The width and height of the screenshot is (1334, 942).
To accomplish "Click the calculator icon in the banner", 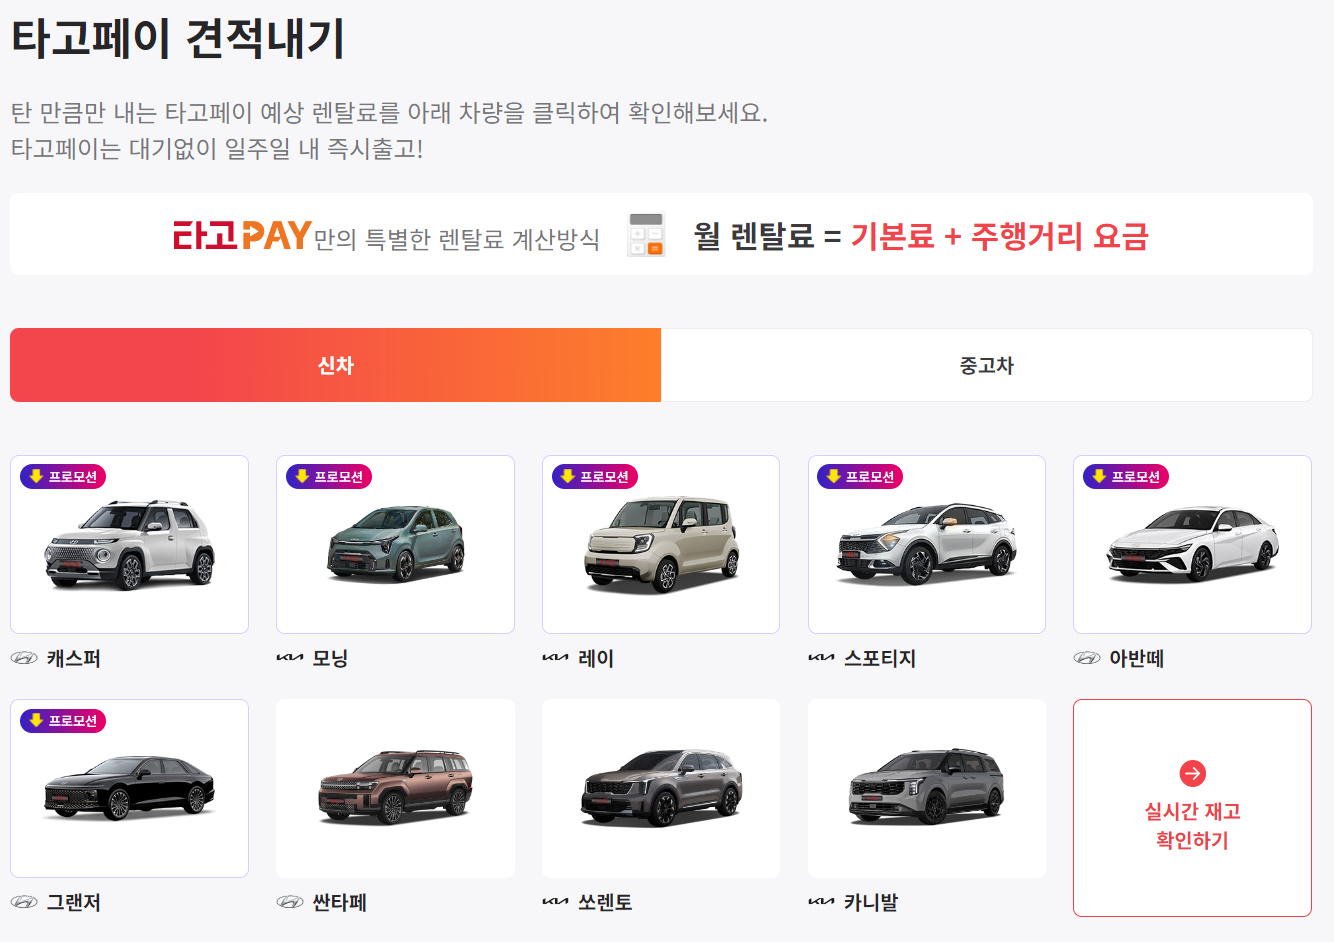I will pos(646,235).
